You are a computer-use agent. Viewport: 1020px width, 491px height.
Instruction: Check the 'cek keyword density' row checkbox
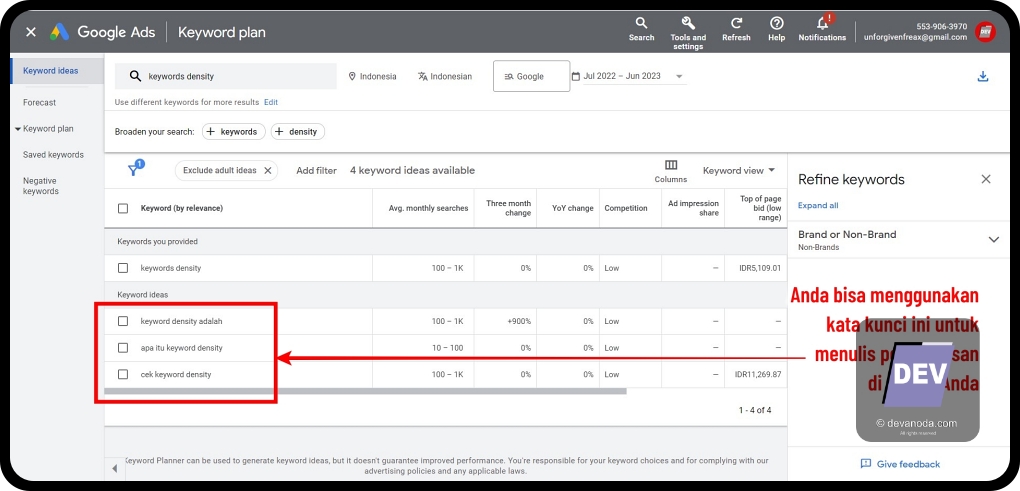coord(123,375)
